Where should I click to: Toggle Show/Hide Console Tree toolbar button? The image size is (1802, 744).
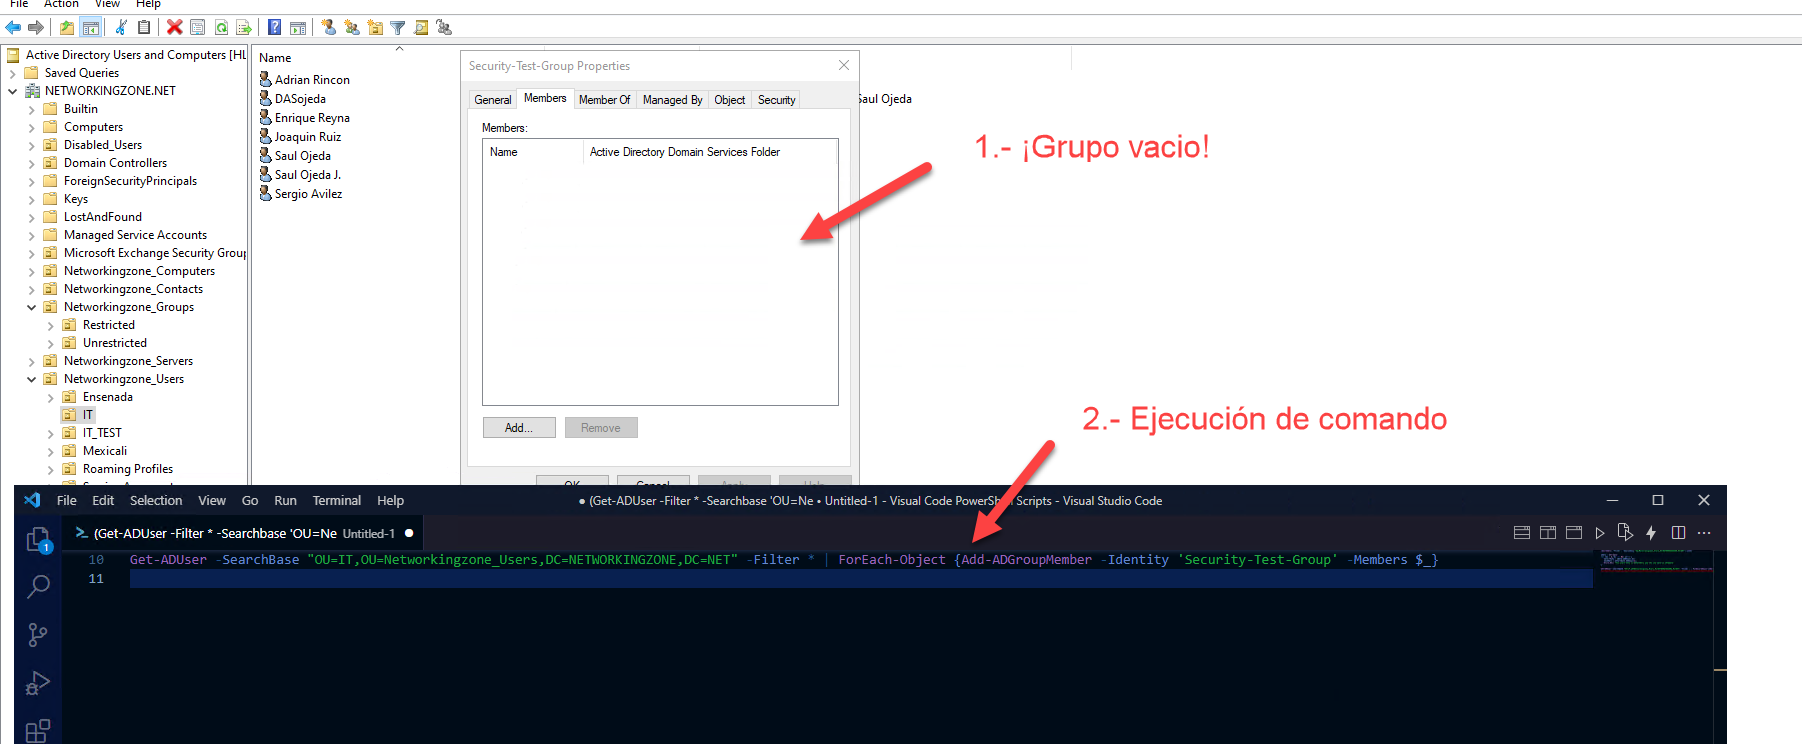[x=90, y=27]
